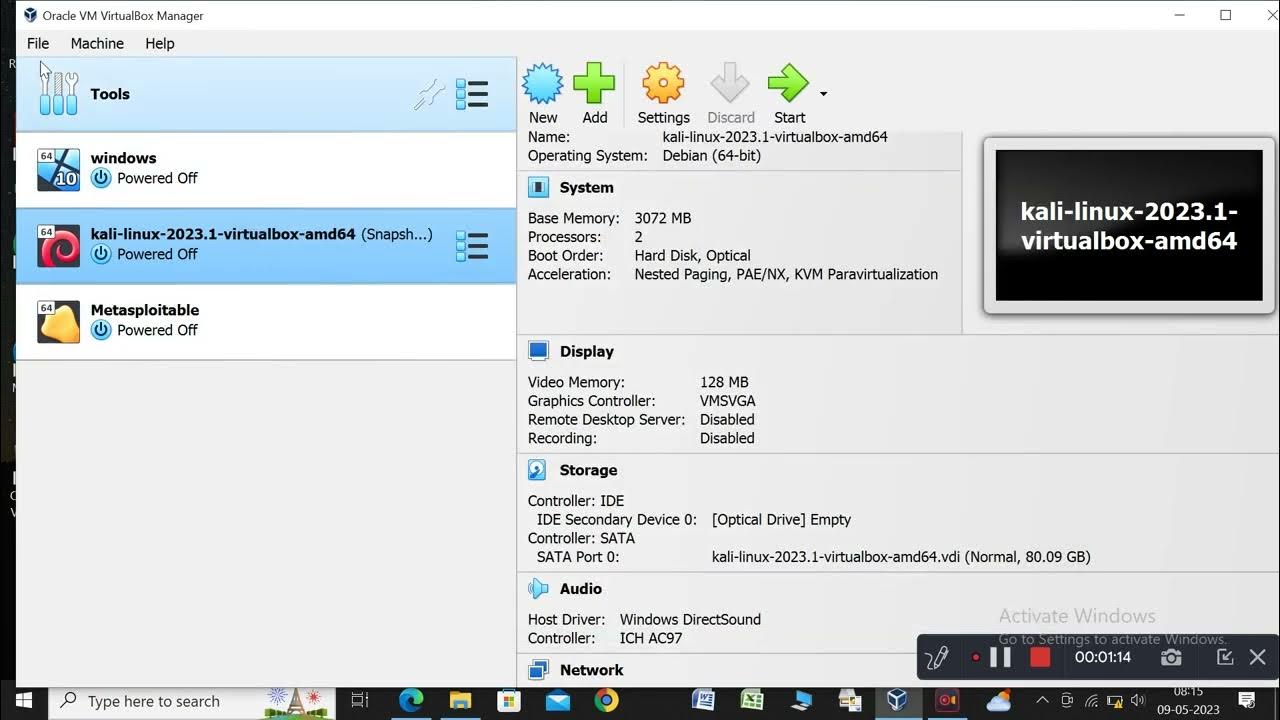Close the recorder toolbar
The height and width of the screenshot is (720, 1280).
[x=1258, y=657]
